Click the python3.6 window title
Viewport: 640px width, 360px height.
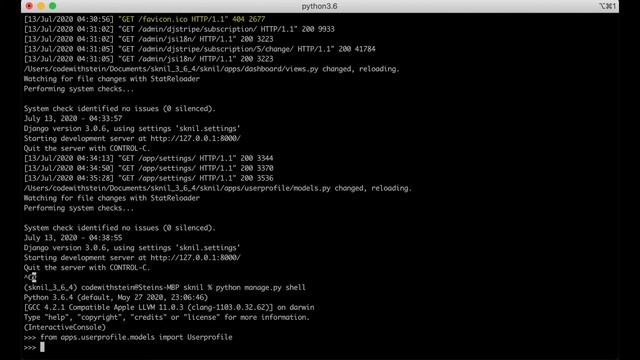point(319,6)
